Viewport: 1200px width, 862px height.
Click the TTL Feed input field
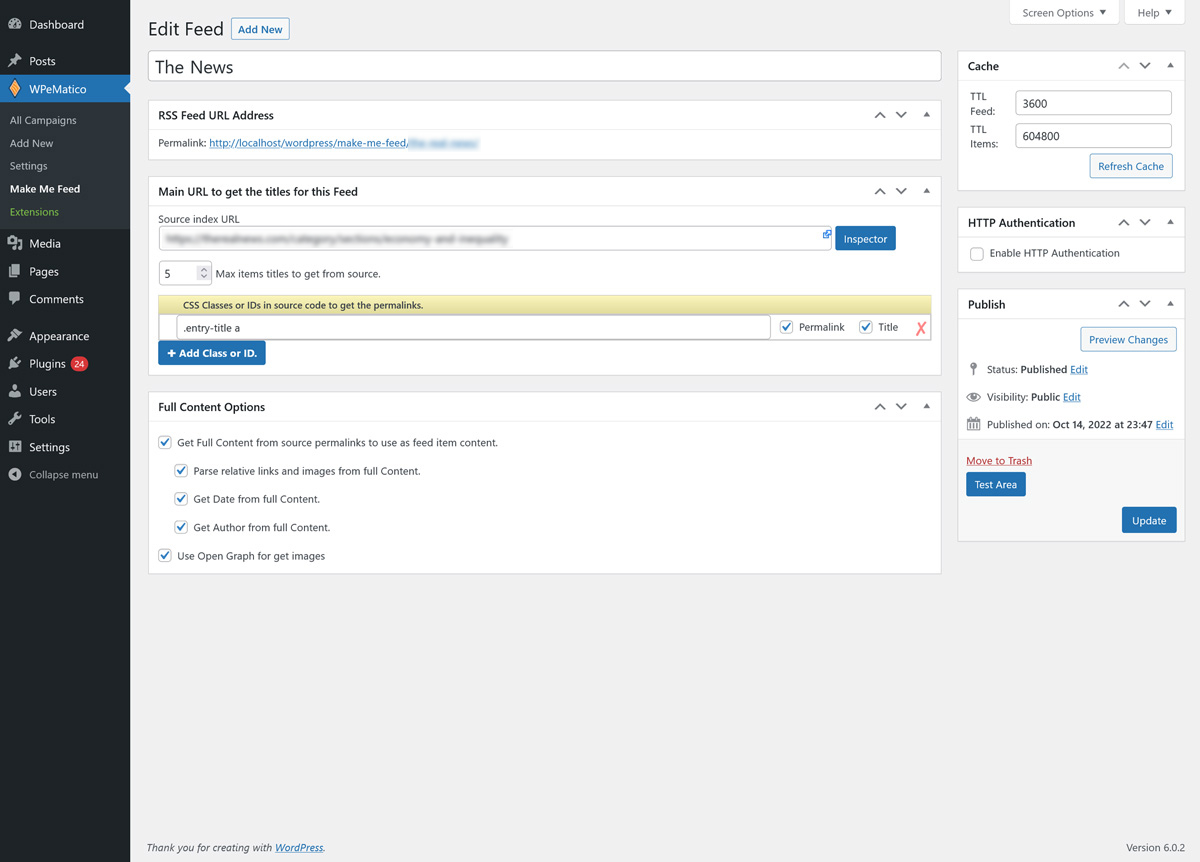point(1093,103)
